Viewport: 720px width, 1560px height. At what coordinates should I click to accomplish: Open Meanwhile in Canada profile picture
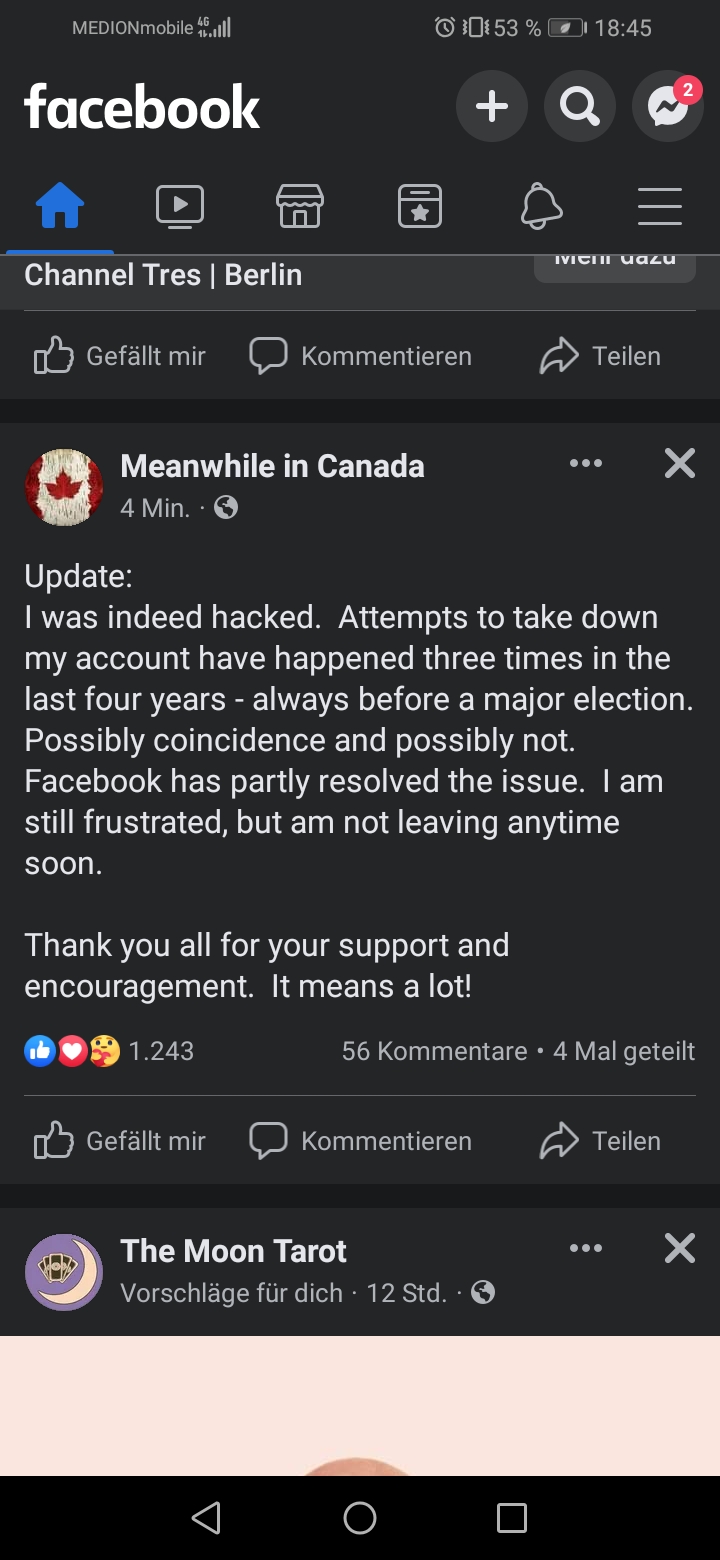coord(64,487)
